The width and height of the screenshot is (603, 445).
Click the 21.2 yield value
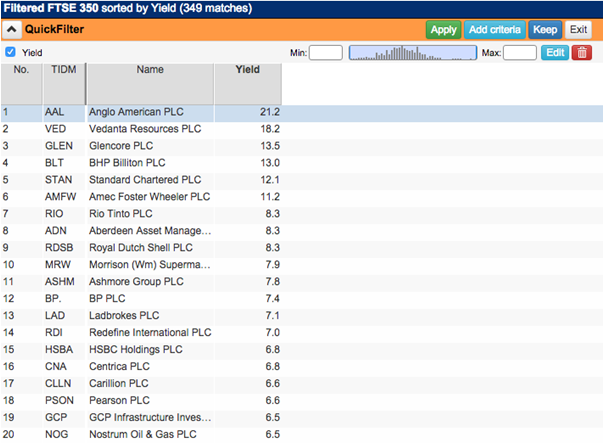coord(270,112)
